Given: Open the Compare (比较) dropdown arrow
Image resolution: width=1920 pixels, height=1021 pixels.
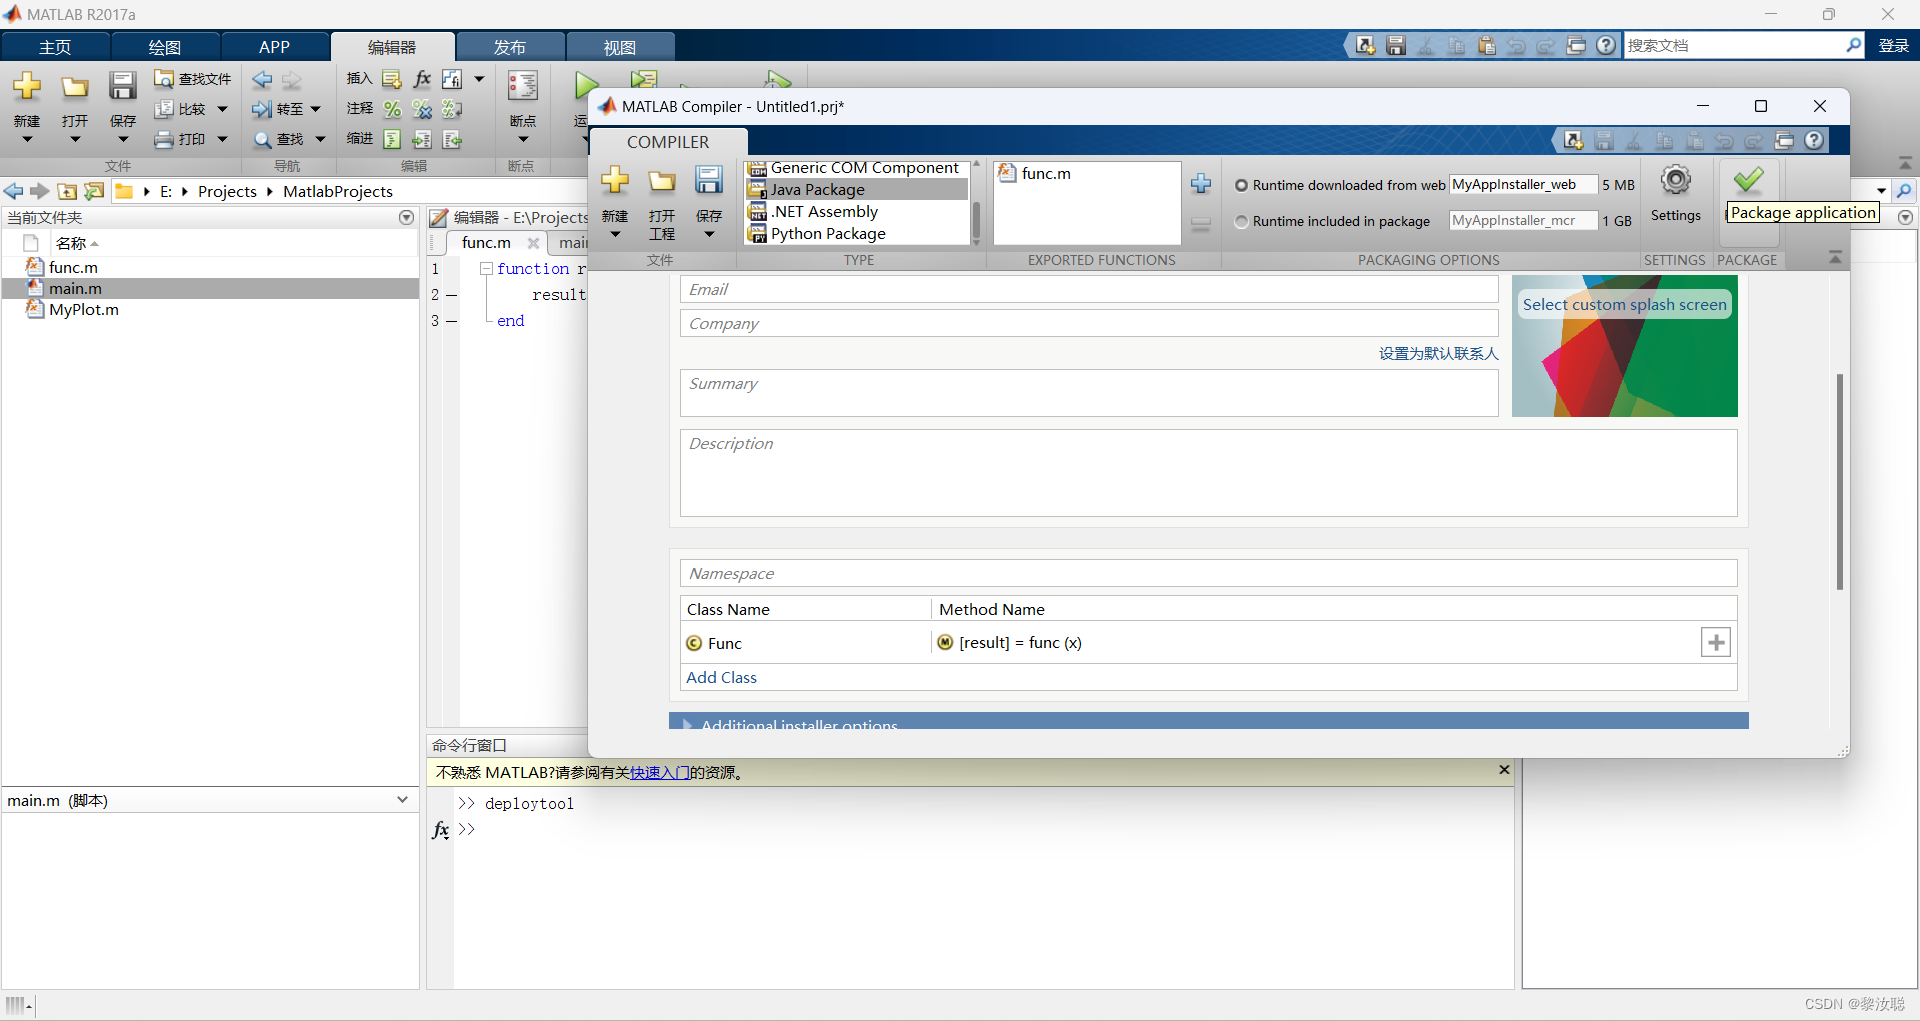Looking at the screenshot, I should (222, 109).
